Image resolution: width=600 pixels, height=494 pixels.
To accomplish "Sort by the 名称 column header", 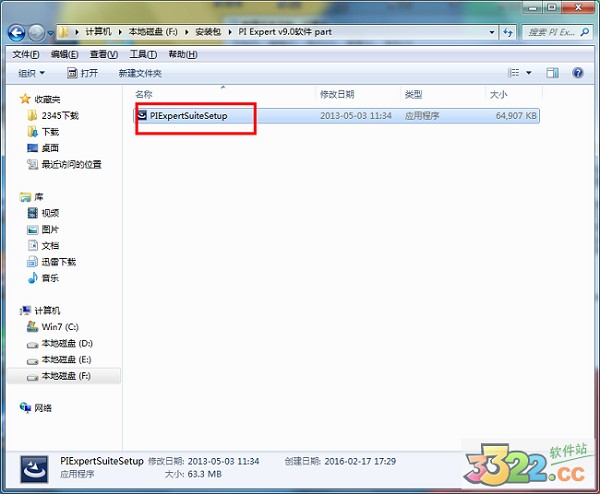I will (144, 94).
